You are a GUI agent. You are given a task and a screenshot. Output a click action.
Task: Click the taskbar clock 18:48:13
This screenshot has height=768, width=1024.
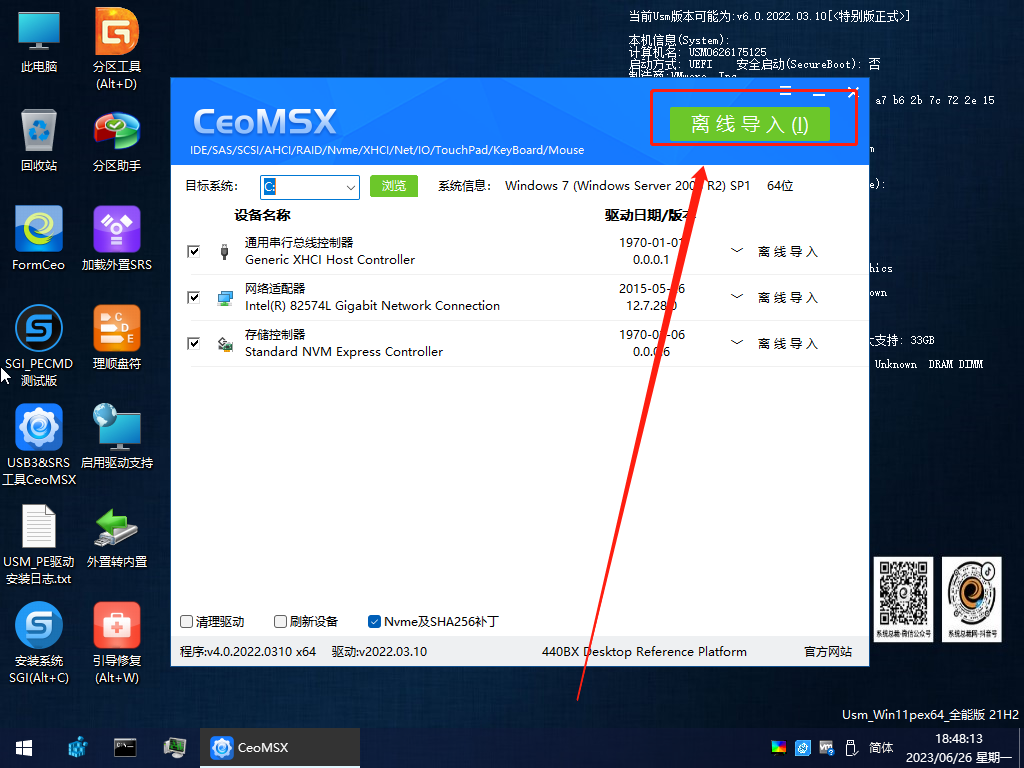pyautogui.click(x=959, y=739)
